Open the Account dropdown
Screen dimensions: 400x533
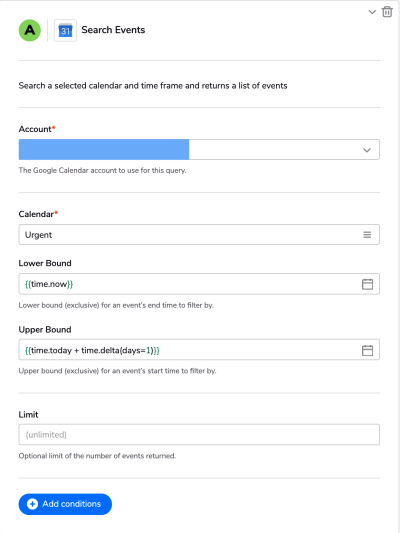pyautogui.click(x=199, y=149)
